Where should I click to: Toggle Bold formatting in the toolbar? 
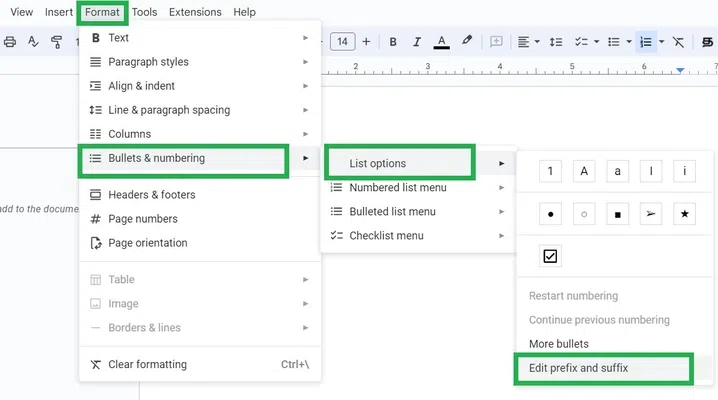tap(393, 42)
